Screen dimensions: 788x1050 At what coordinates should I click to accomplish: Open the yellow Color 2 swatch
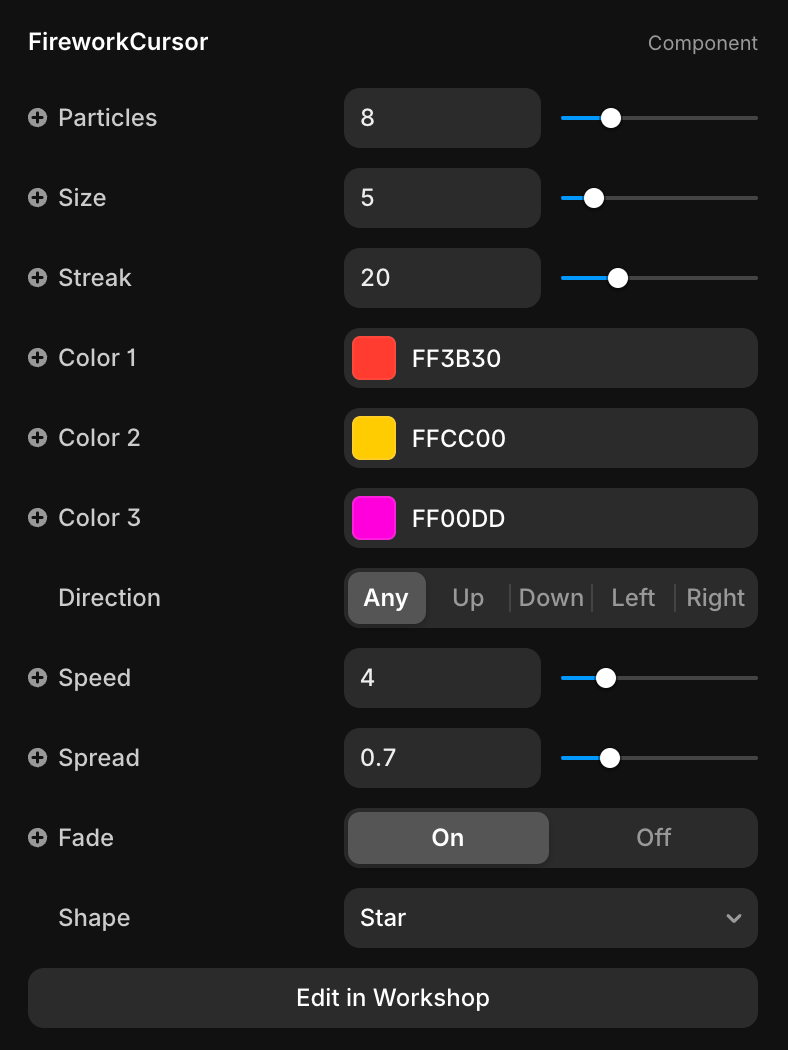coord(374,438)
